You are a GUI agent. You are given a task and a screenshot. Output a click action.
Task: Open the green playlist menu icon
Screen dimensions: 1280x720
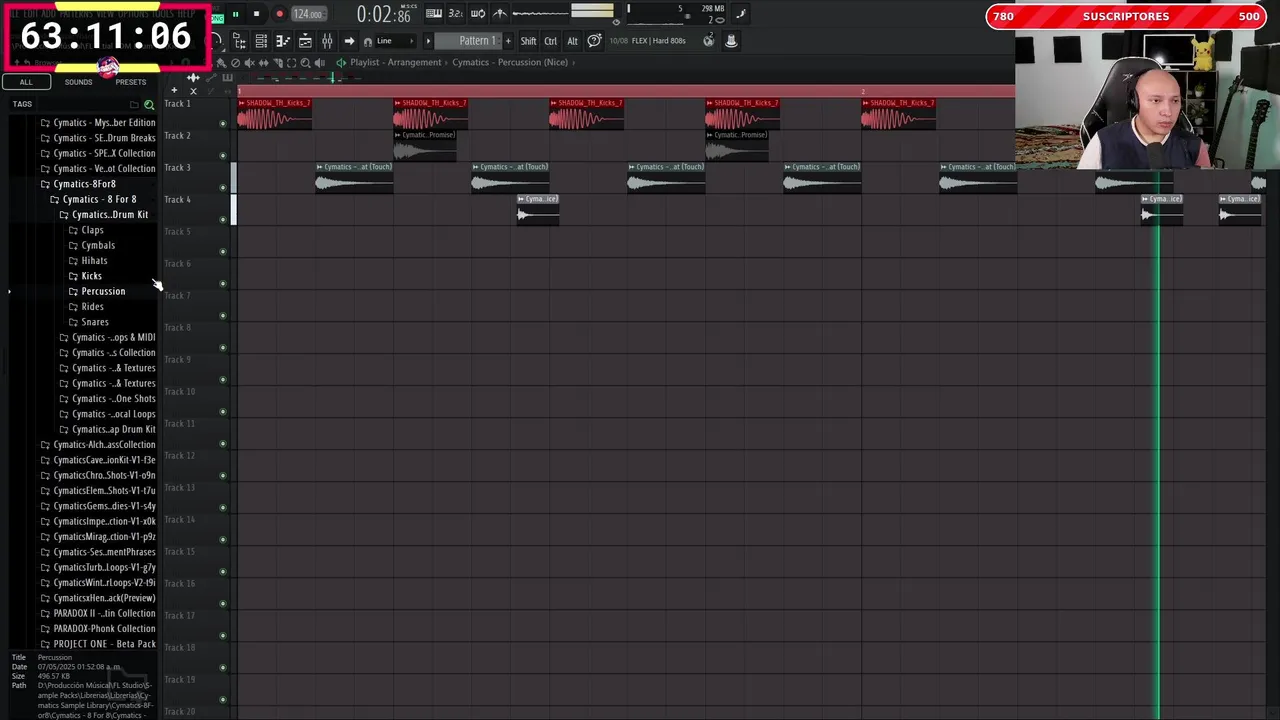click(341, 62)
